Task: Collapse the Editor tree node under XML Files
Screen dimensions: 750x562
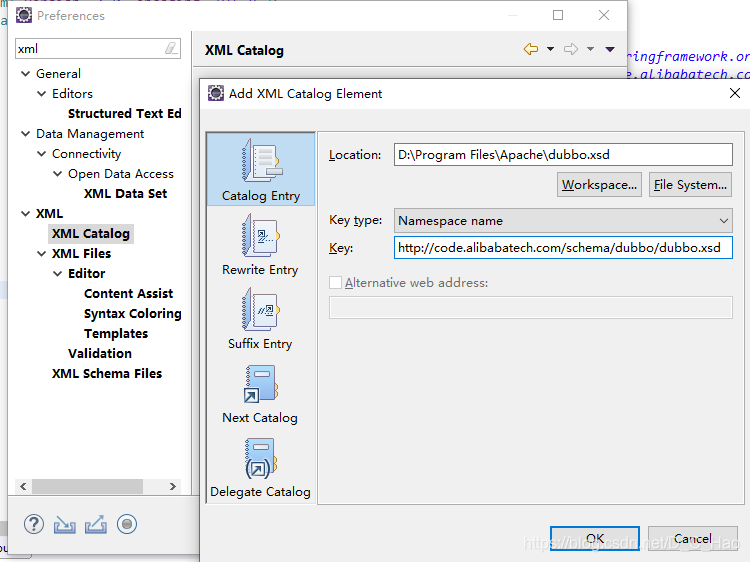Action: pos(57,274)
